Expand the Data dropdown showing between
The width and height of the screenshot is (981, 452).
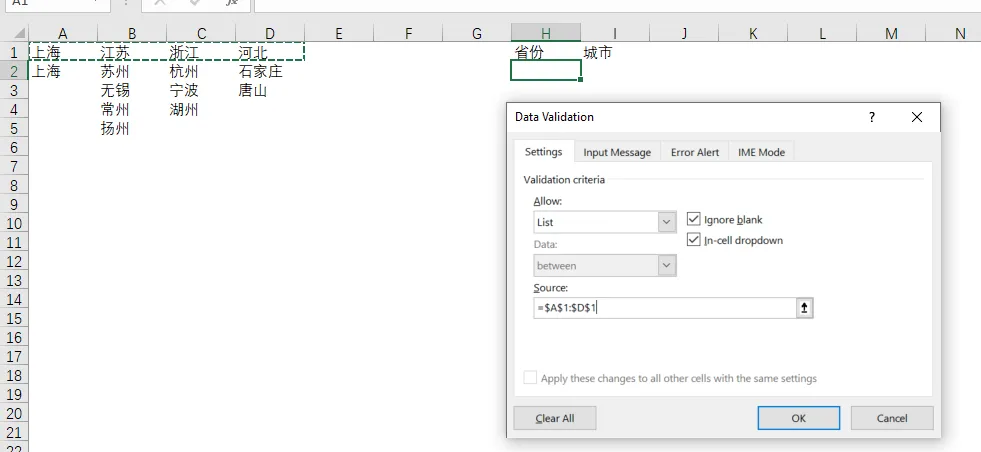[x=666, y=266]
